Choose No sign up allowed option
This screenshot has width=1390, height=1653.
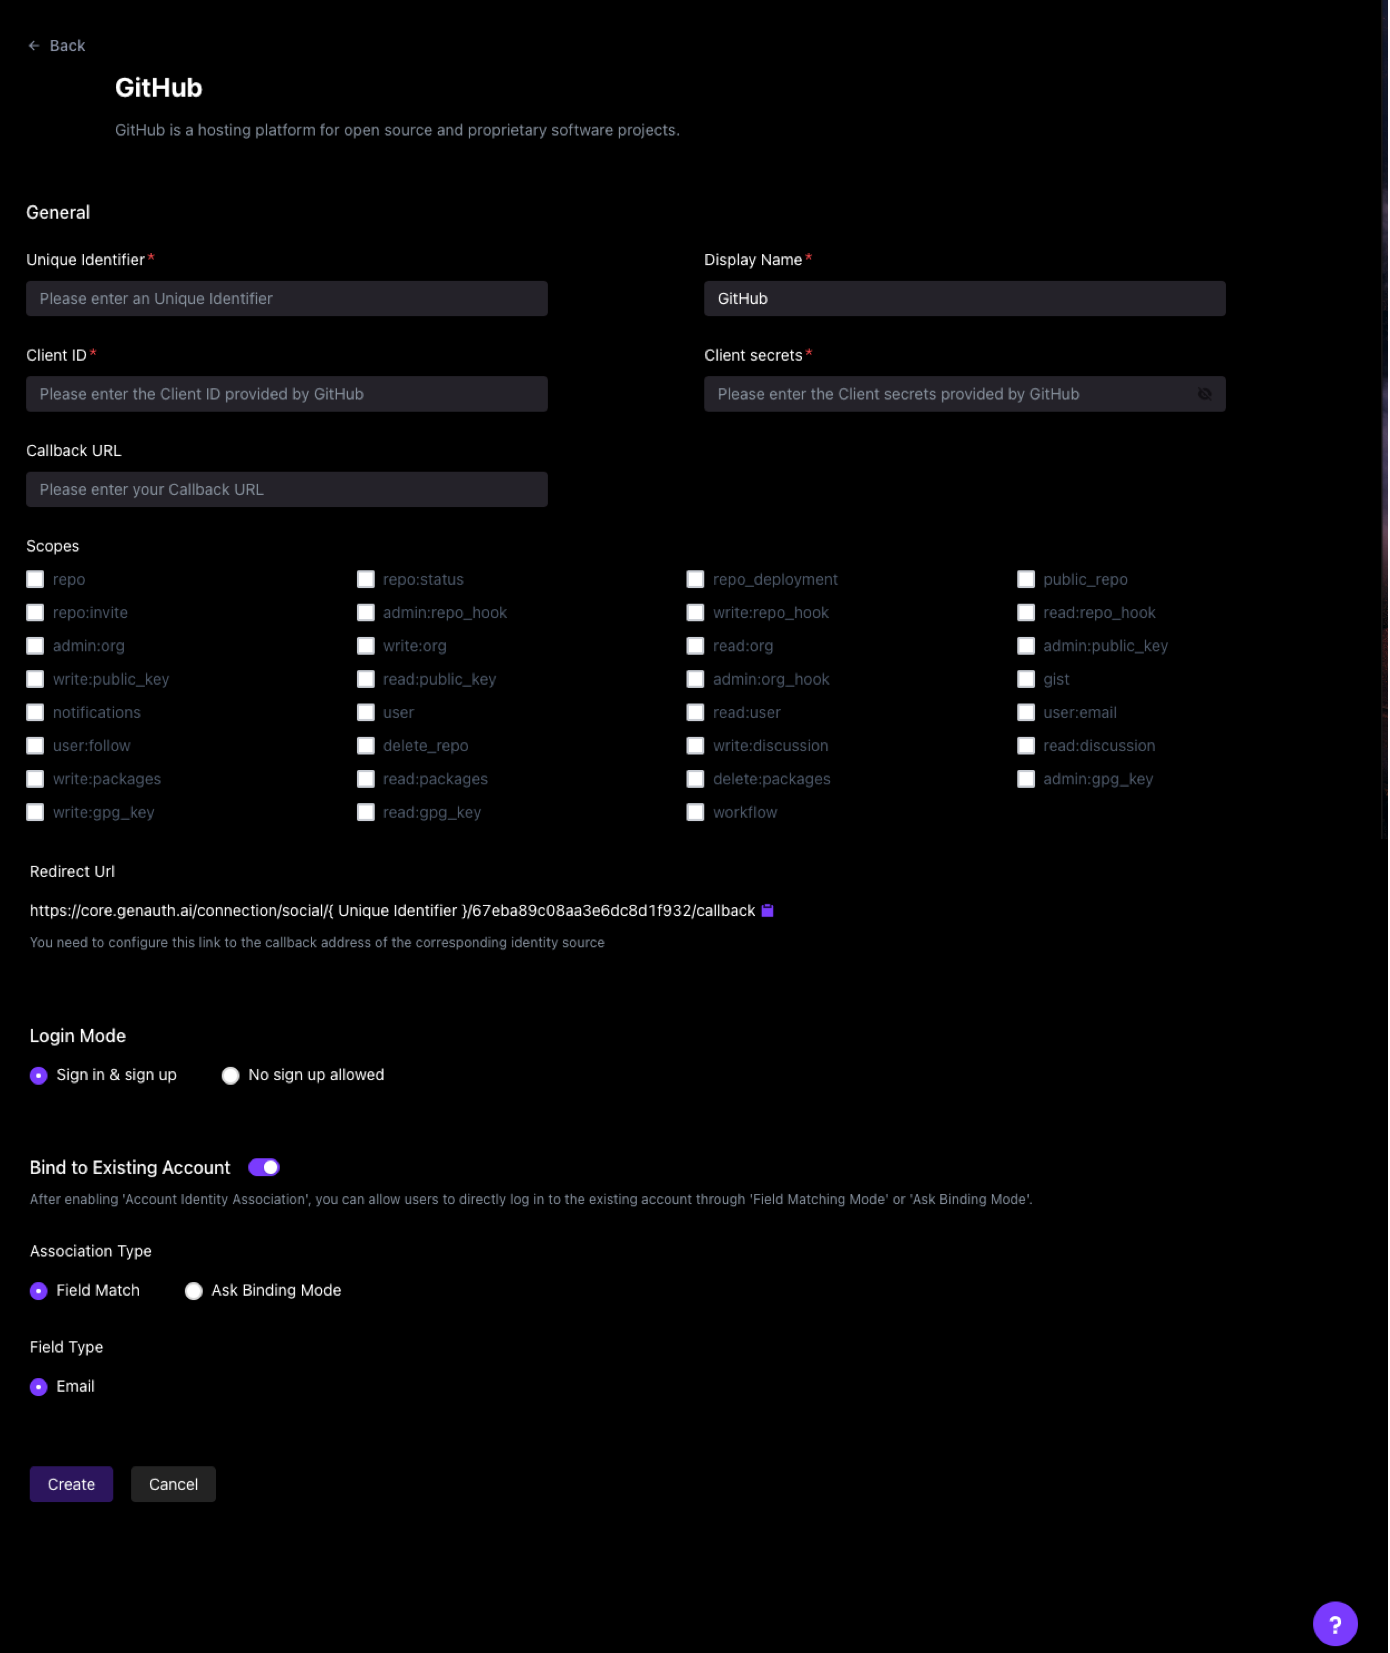tap(231, 1076)
